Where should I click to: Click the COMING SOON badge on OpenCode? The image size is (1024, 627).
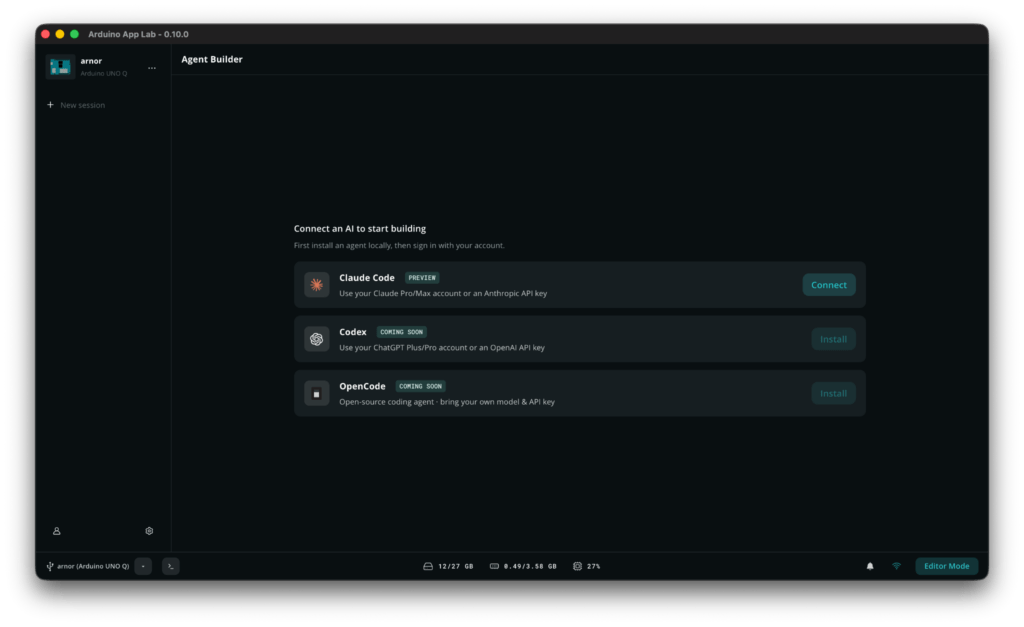[x=421, y=387]
